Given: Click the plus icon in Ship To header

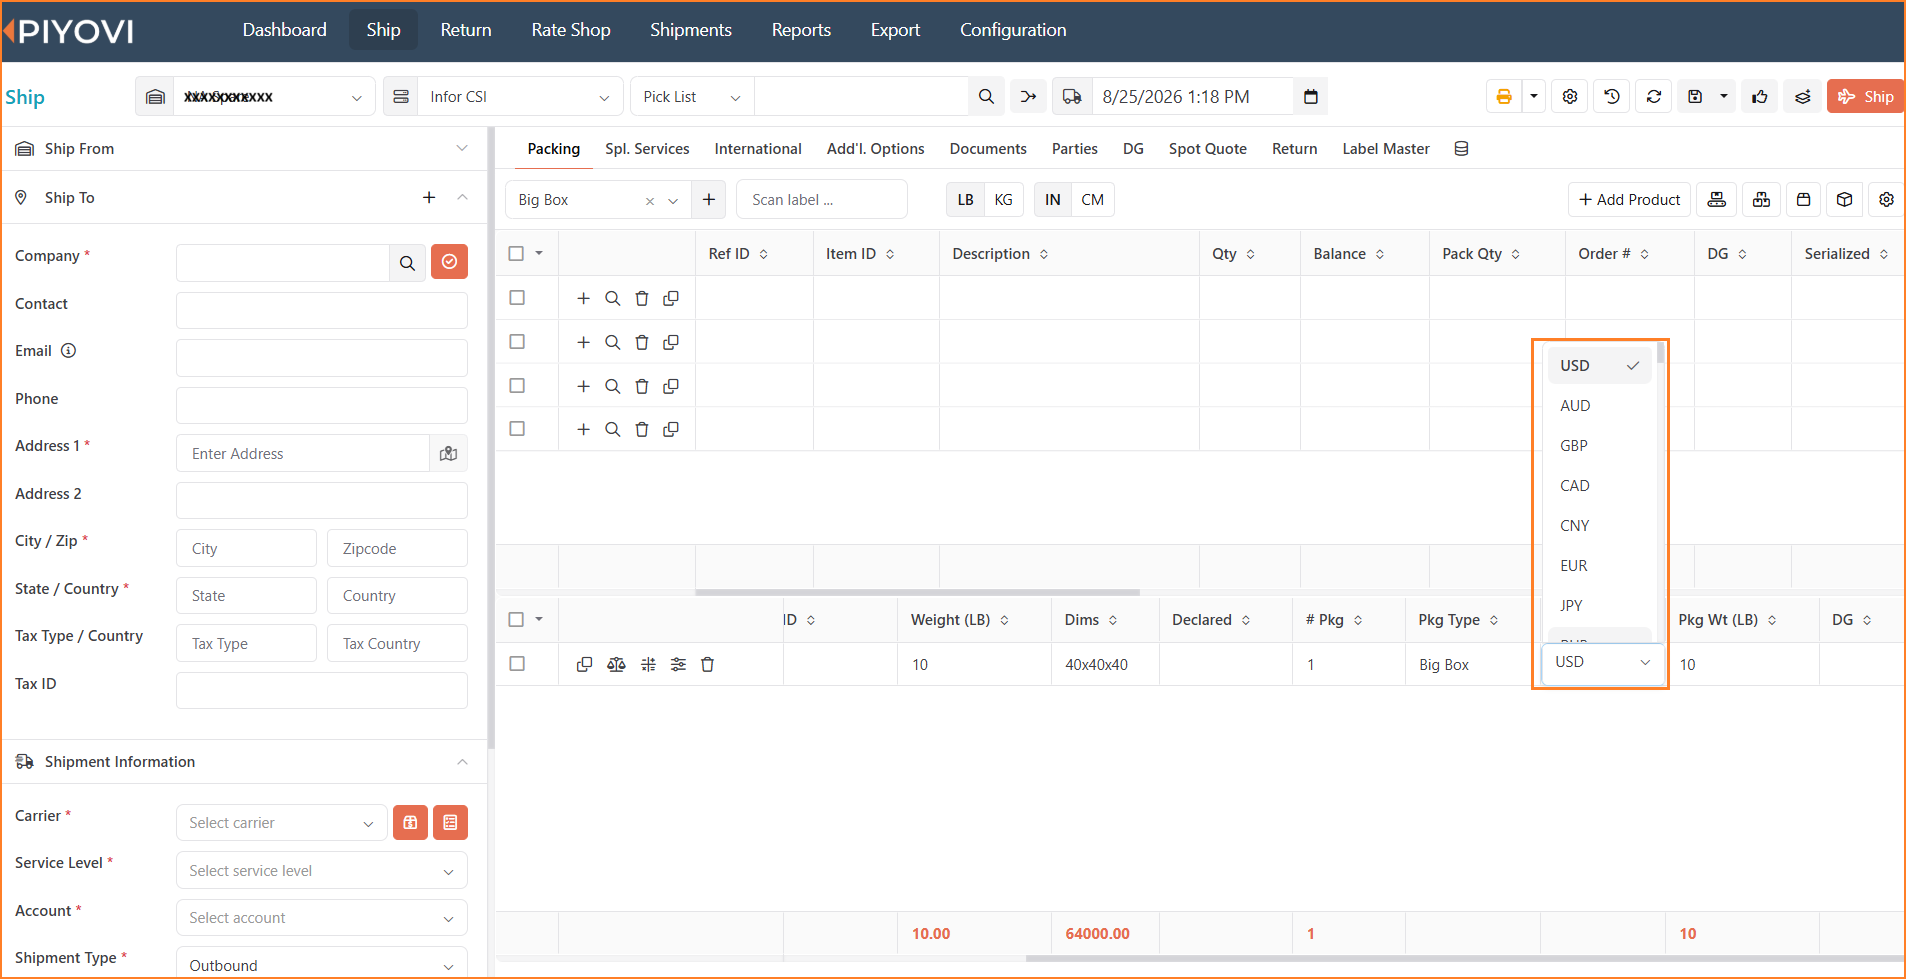Looking at the screenshot, I should 429,198.
